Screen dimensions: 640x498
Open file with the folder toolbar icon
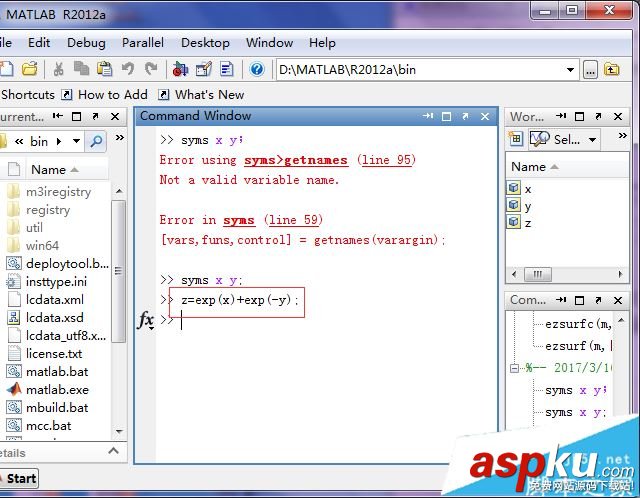[x=29, y=69]
